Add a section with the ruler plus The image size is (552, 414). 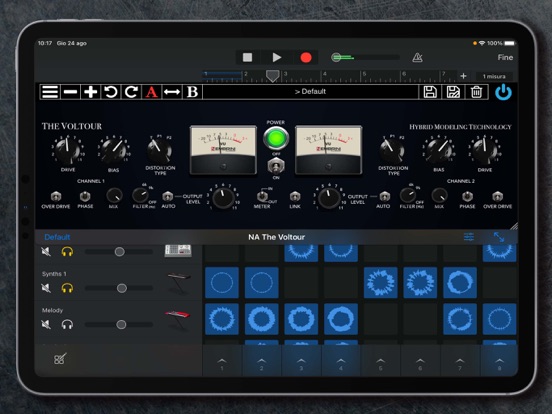point(463,76)
